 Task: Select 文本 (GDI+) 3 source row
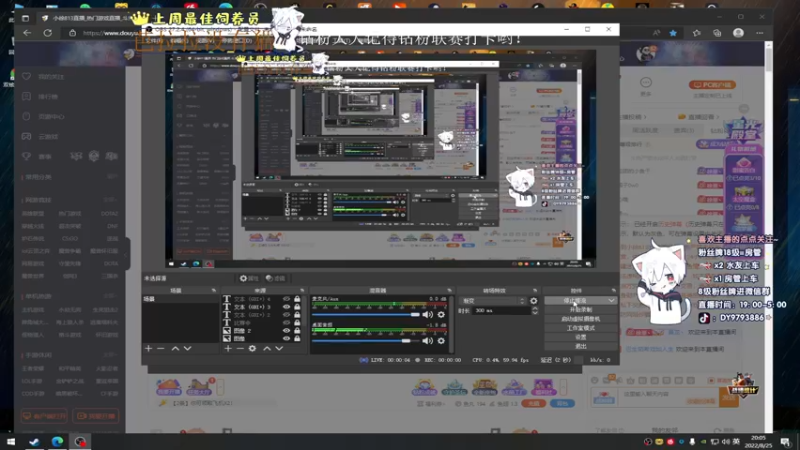click(x=263, y=307)
